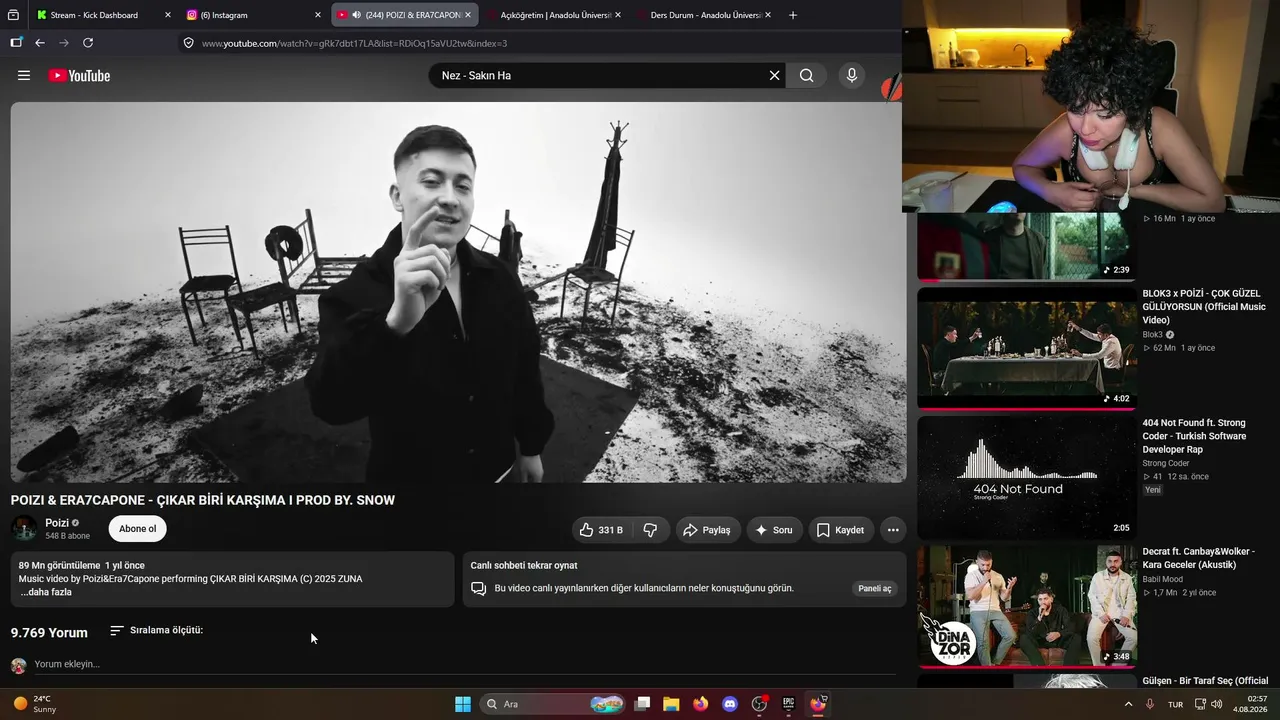This screenshot has height=720, width=1280.
Task: Open the YouTube guide hamburger menu
Action: (24, 76)
